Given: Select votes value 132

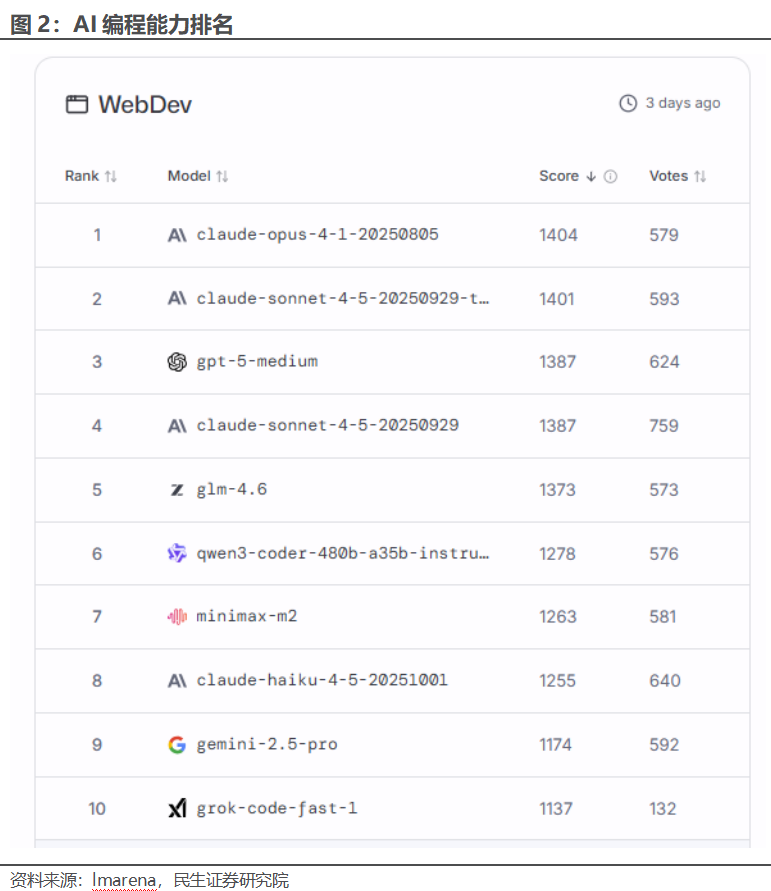Looking at the screenshot, I should (663, 809).
